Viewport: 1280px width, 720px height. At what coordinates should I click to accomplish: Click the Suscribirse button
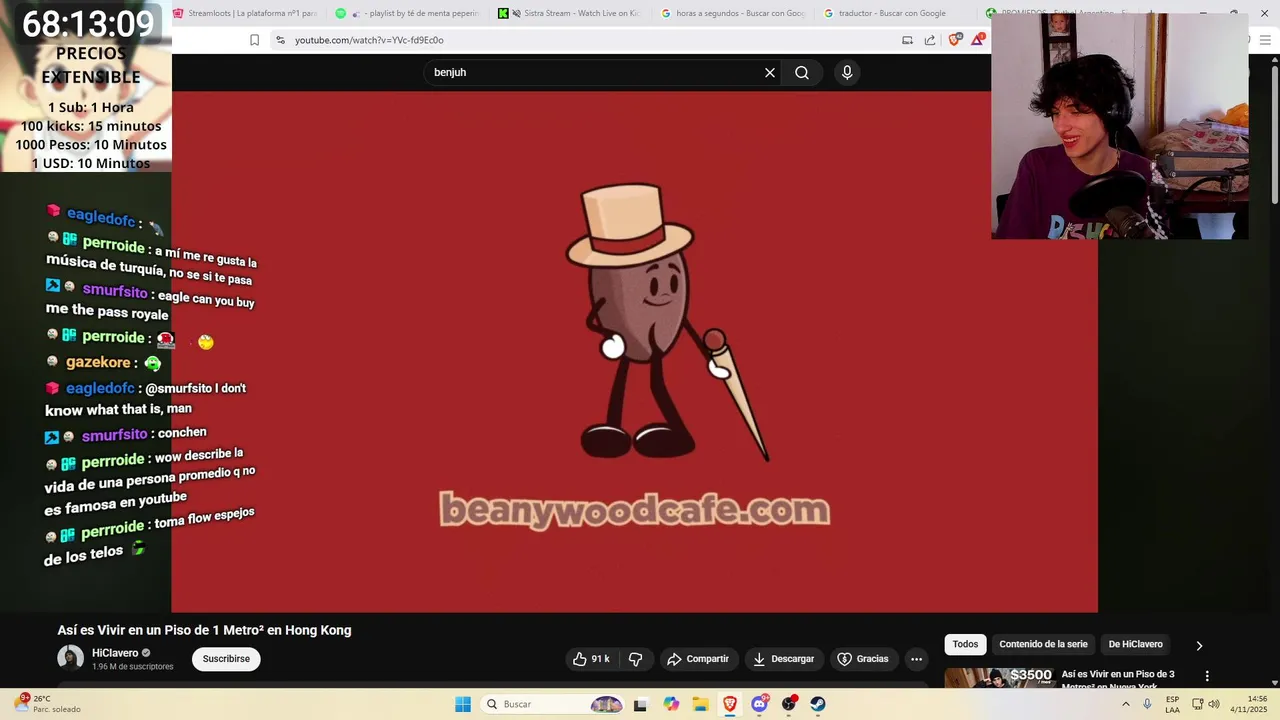226,659
